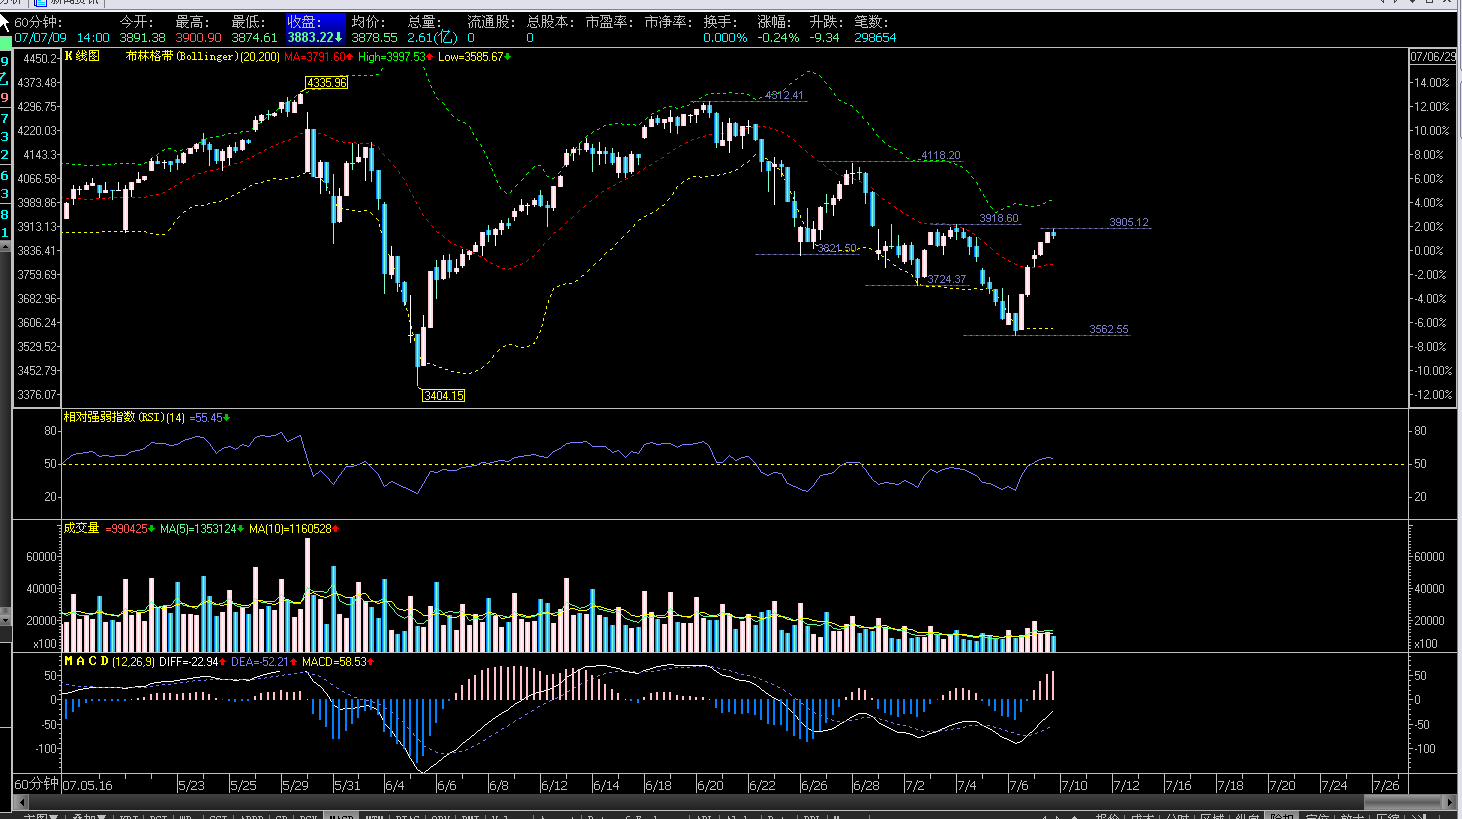Screen dimensions: 1462x819
Task: Click the 成交量 volume panel title
Action: coord(82,528)
